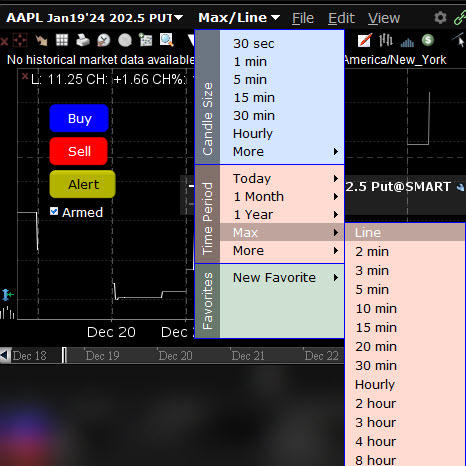This screenshot has height=466, width=466.
Task: Choose 4 hour in Max submenu
Action: point(405,442)
